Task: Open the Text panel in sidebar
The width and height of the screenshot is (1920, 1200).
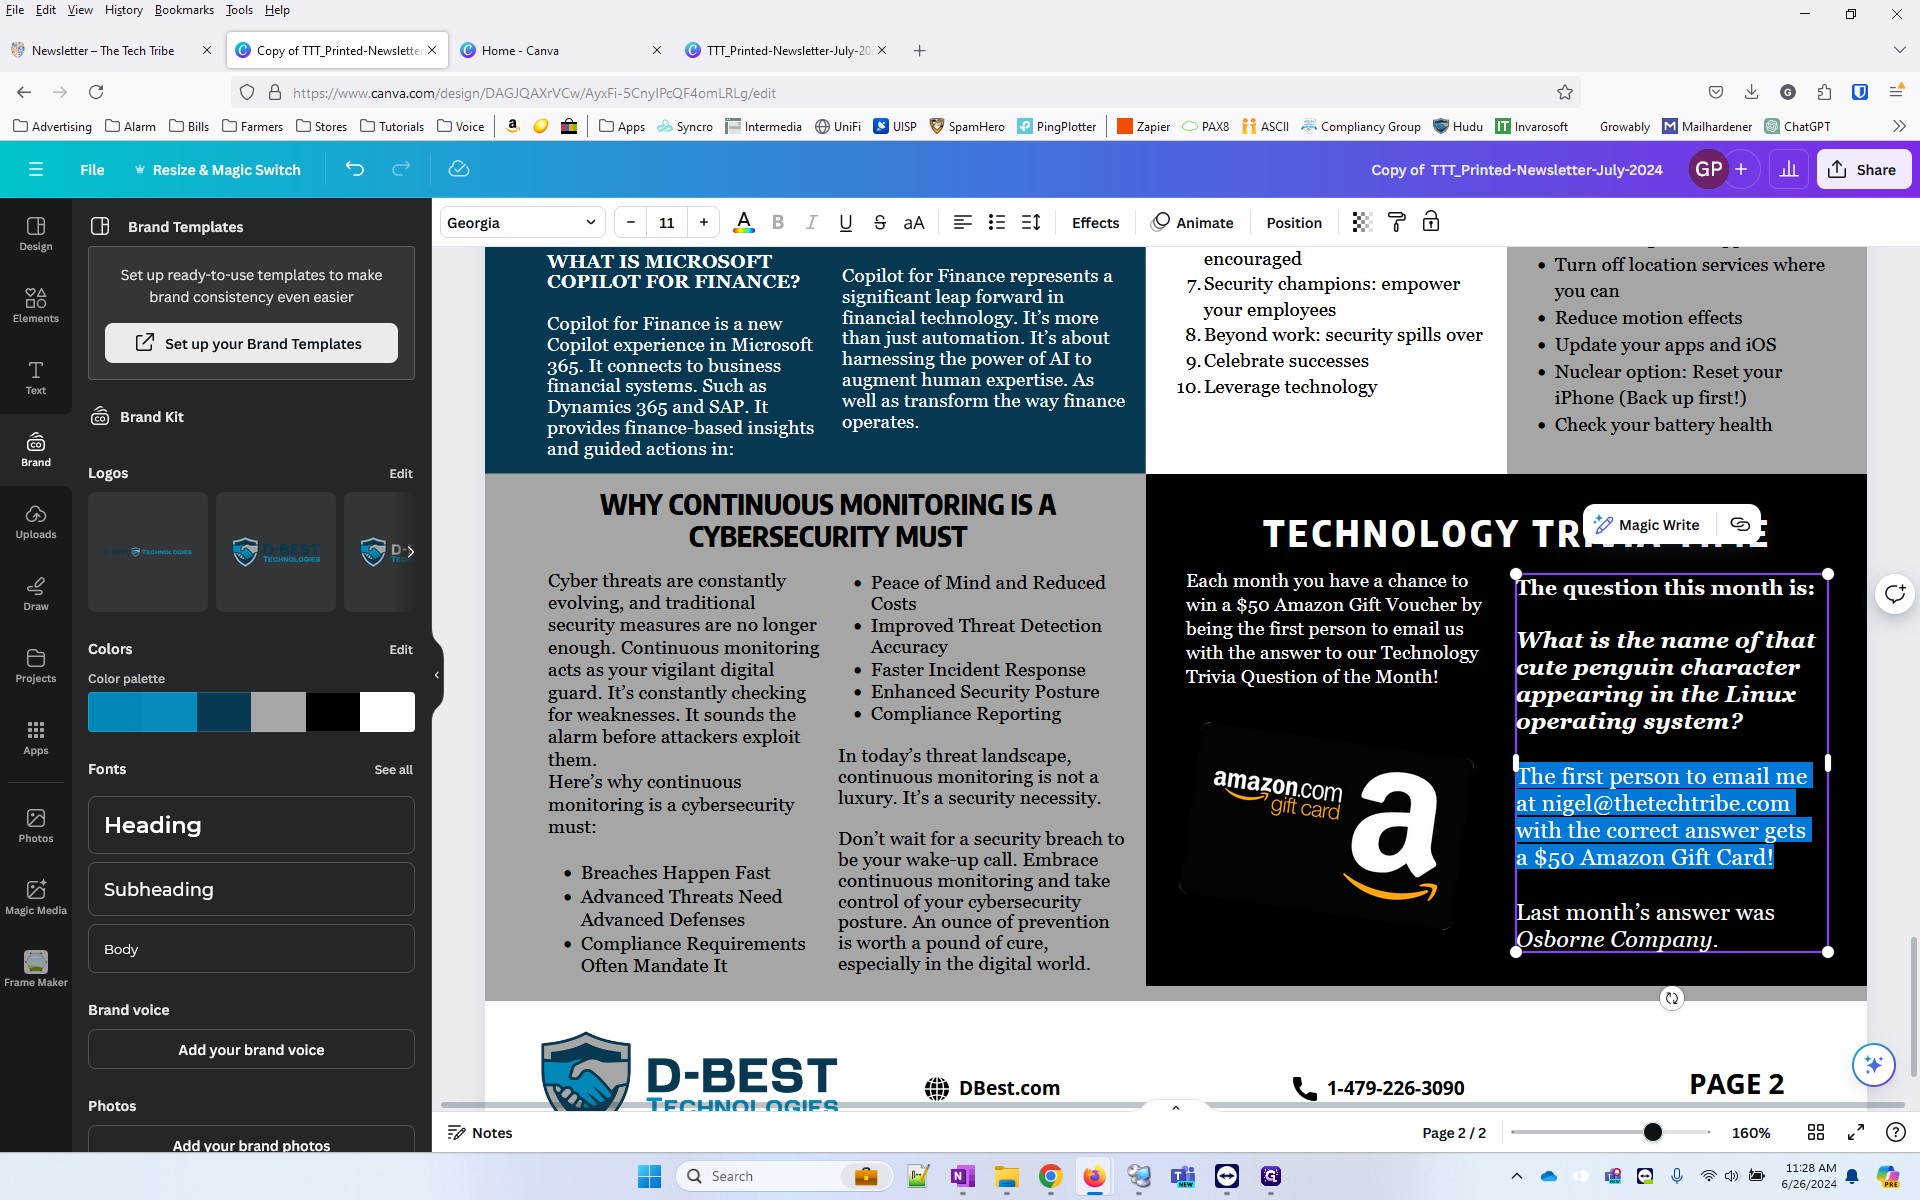Action: click(x=36, y=378)
